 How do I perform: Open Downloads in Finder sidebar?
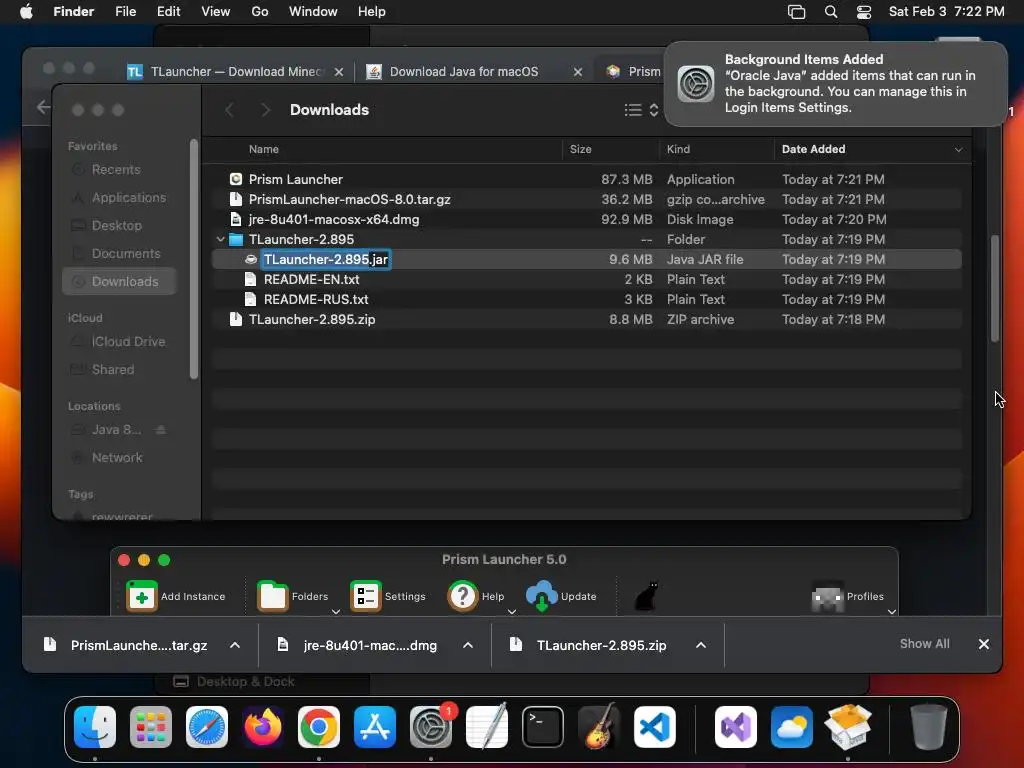(119, 281)
